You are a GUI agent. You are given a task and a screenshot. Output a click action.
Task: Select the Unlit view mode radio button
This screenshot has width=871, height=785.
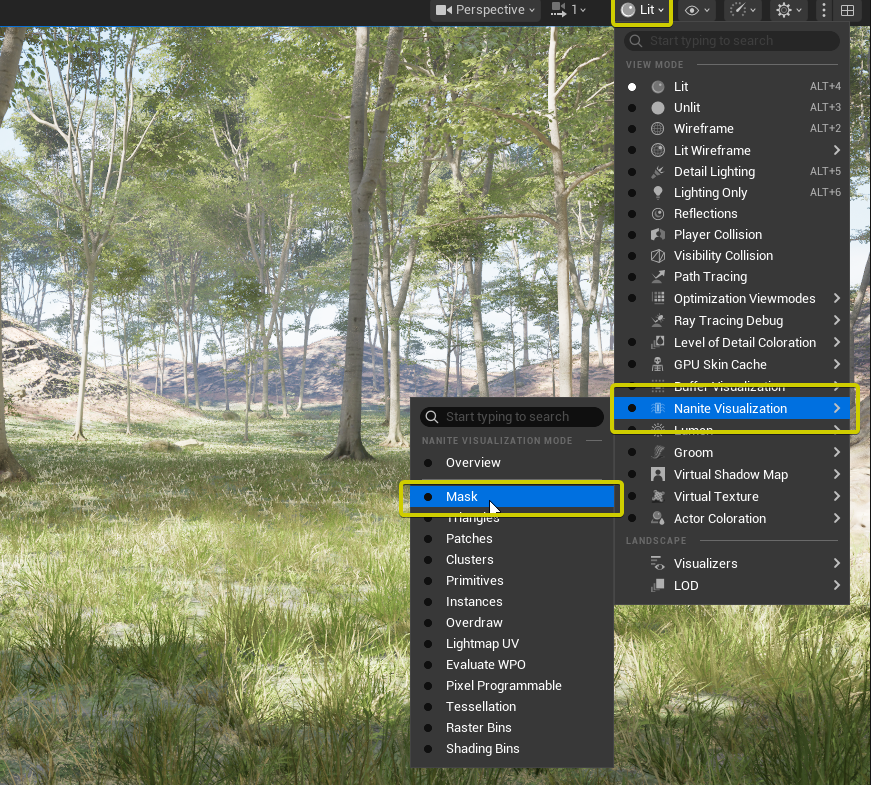tap(632, 108)
